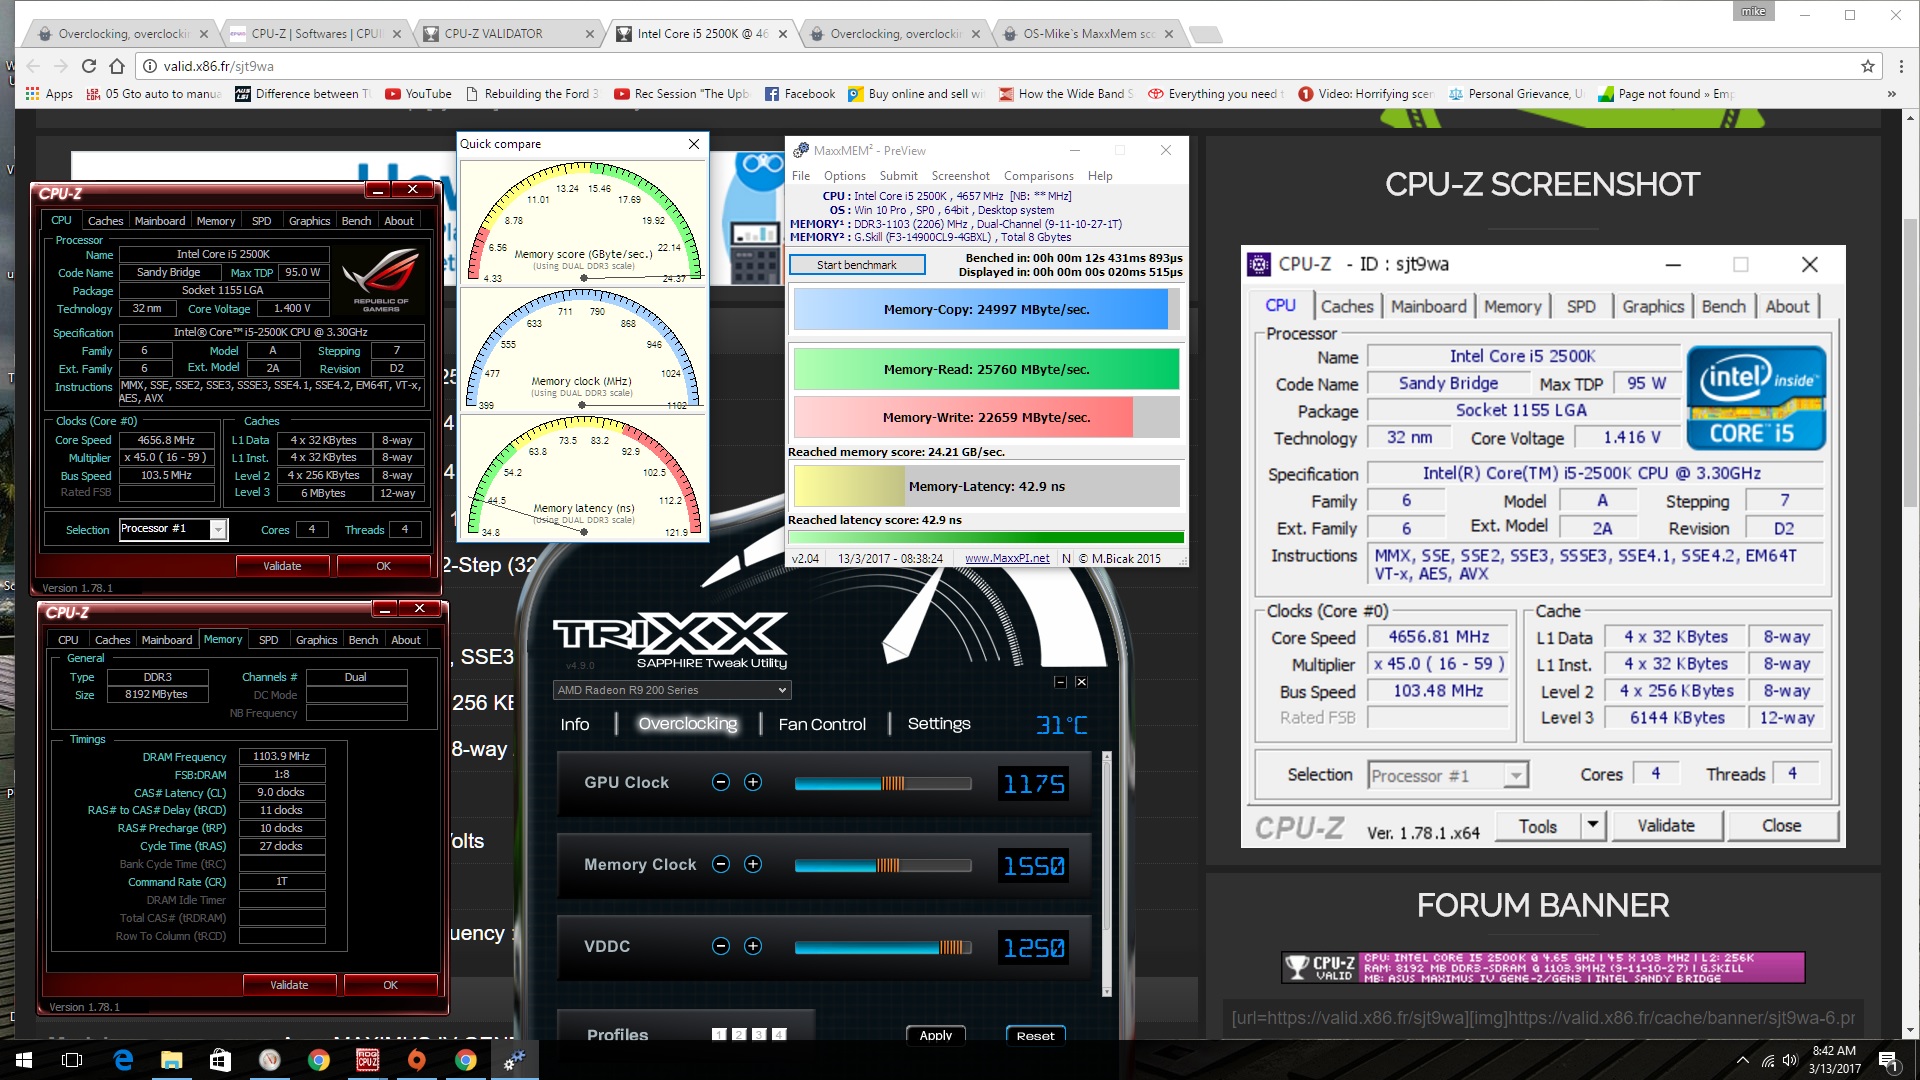Reload the valid.x86.fr page
The width and height of the screenshot is (1920, 1080).
click(x=89, y=66)
